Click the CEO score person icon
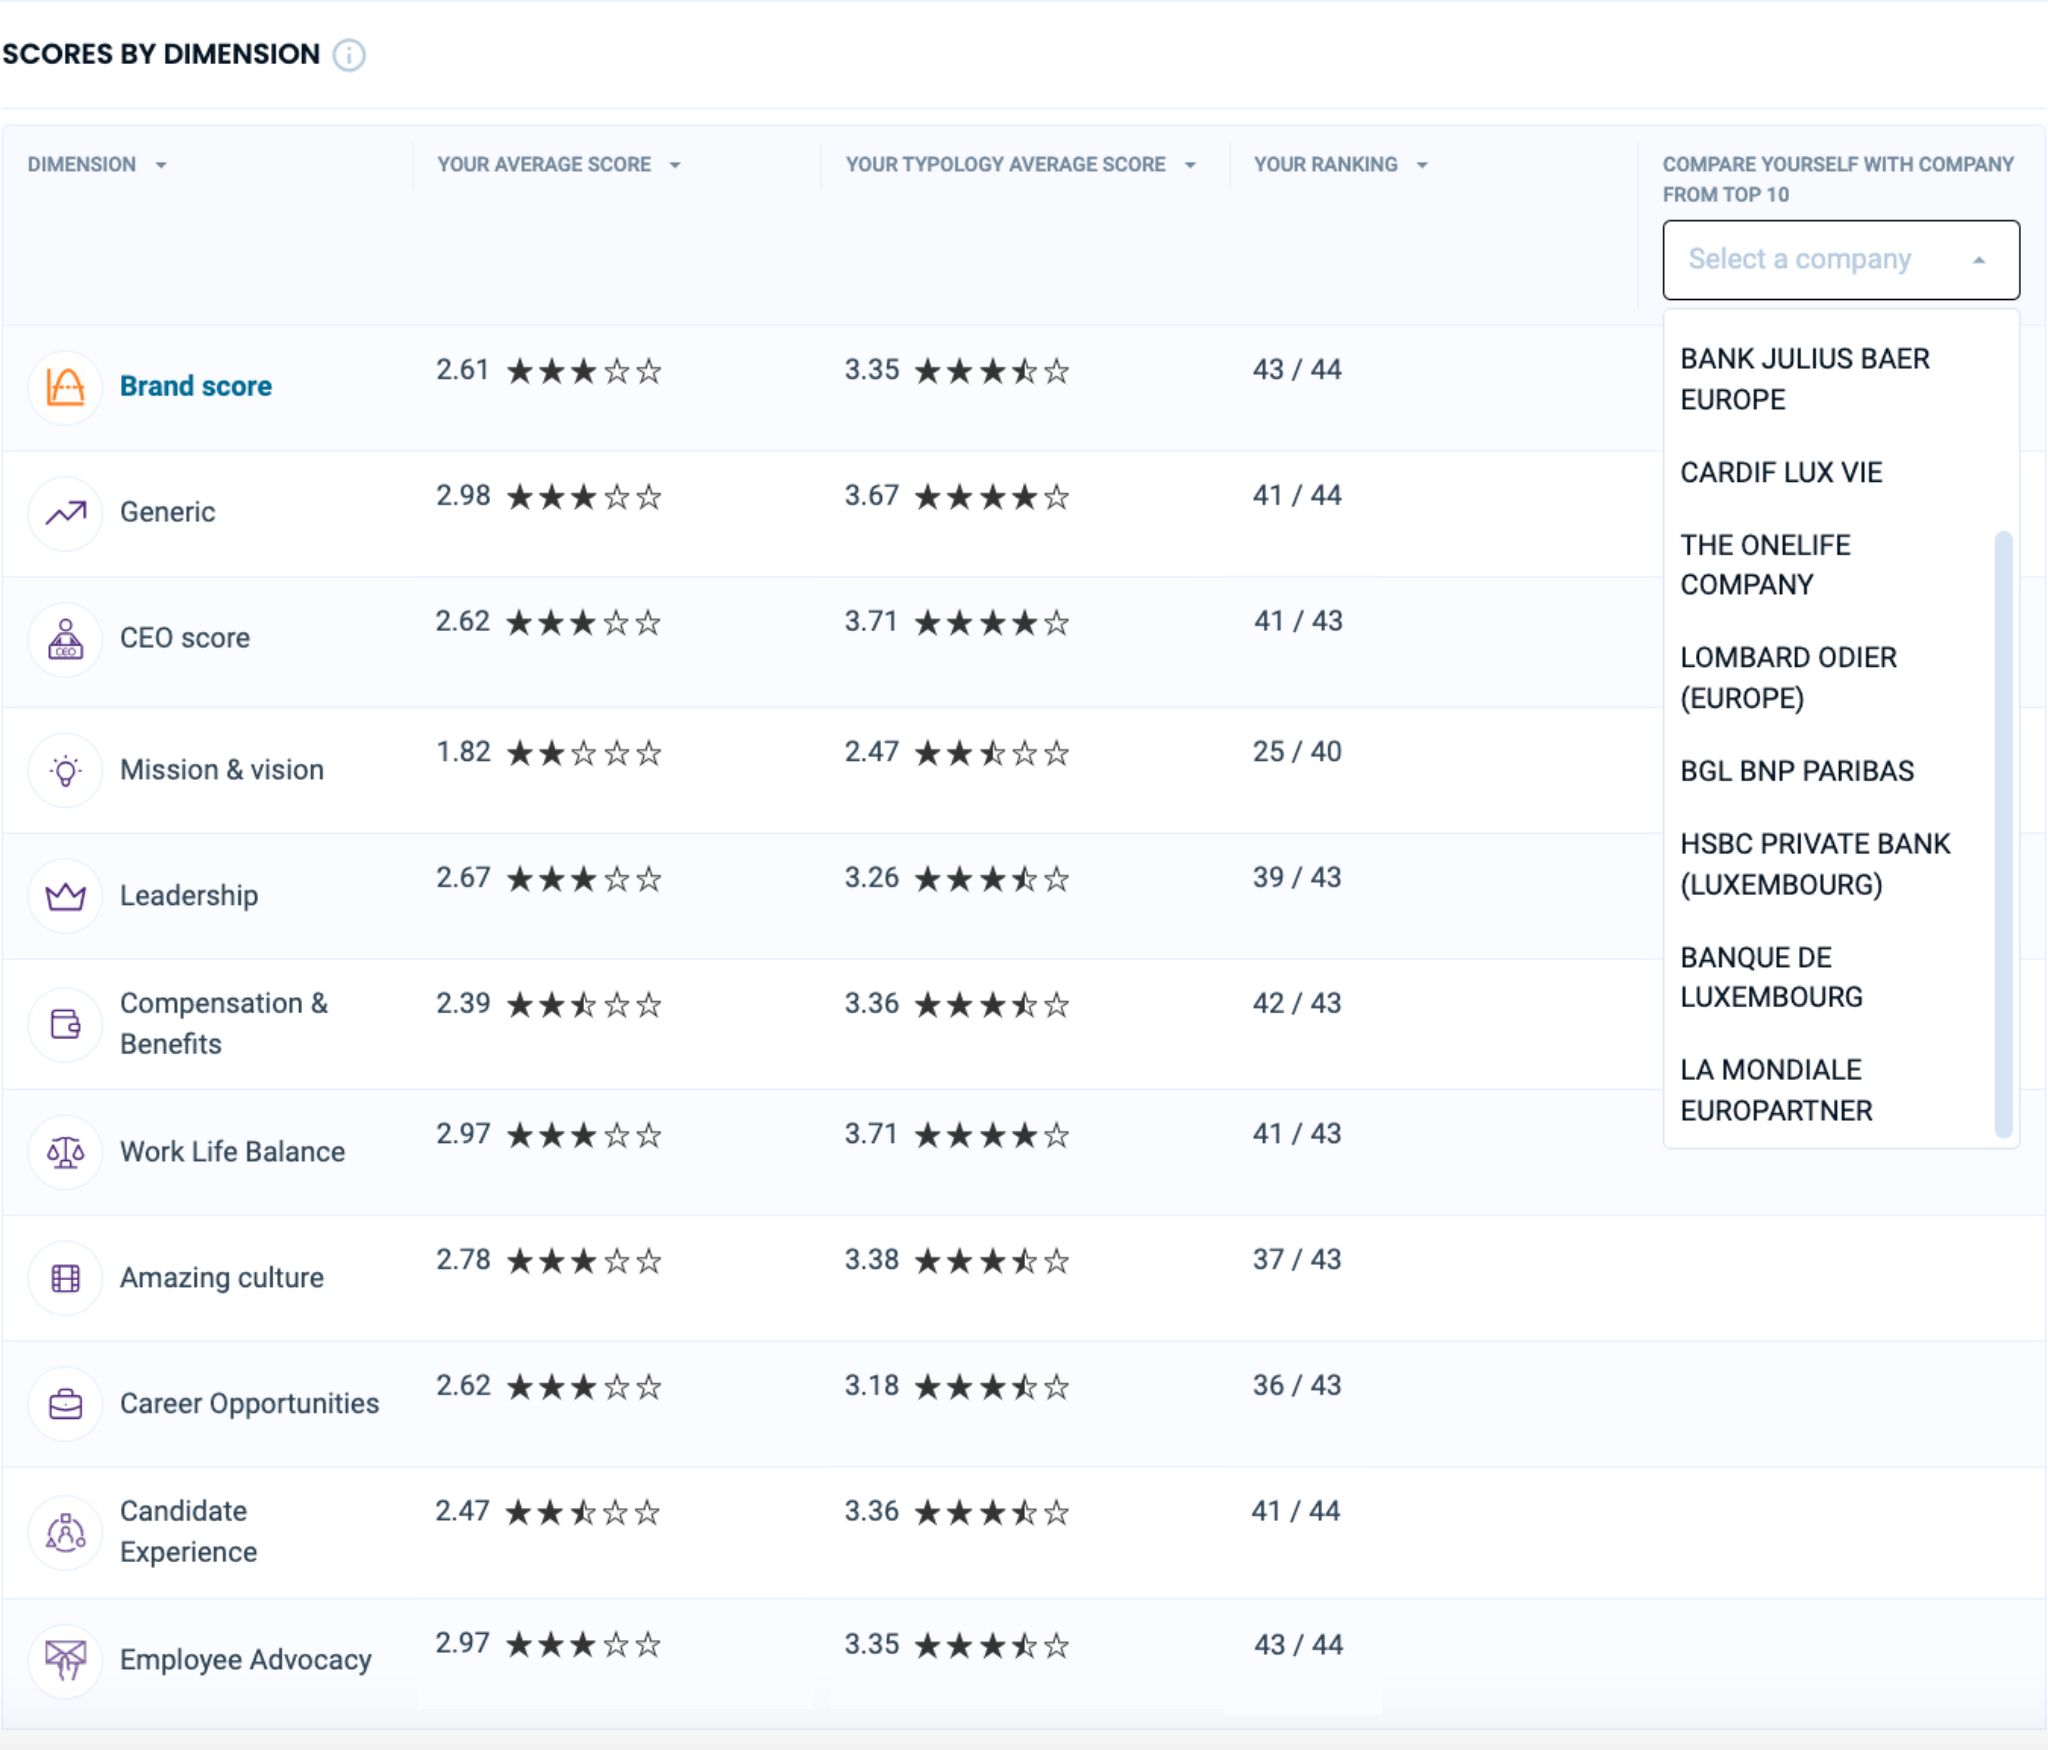Screen dimensions: 2048x1750 66,639
